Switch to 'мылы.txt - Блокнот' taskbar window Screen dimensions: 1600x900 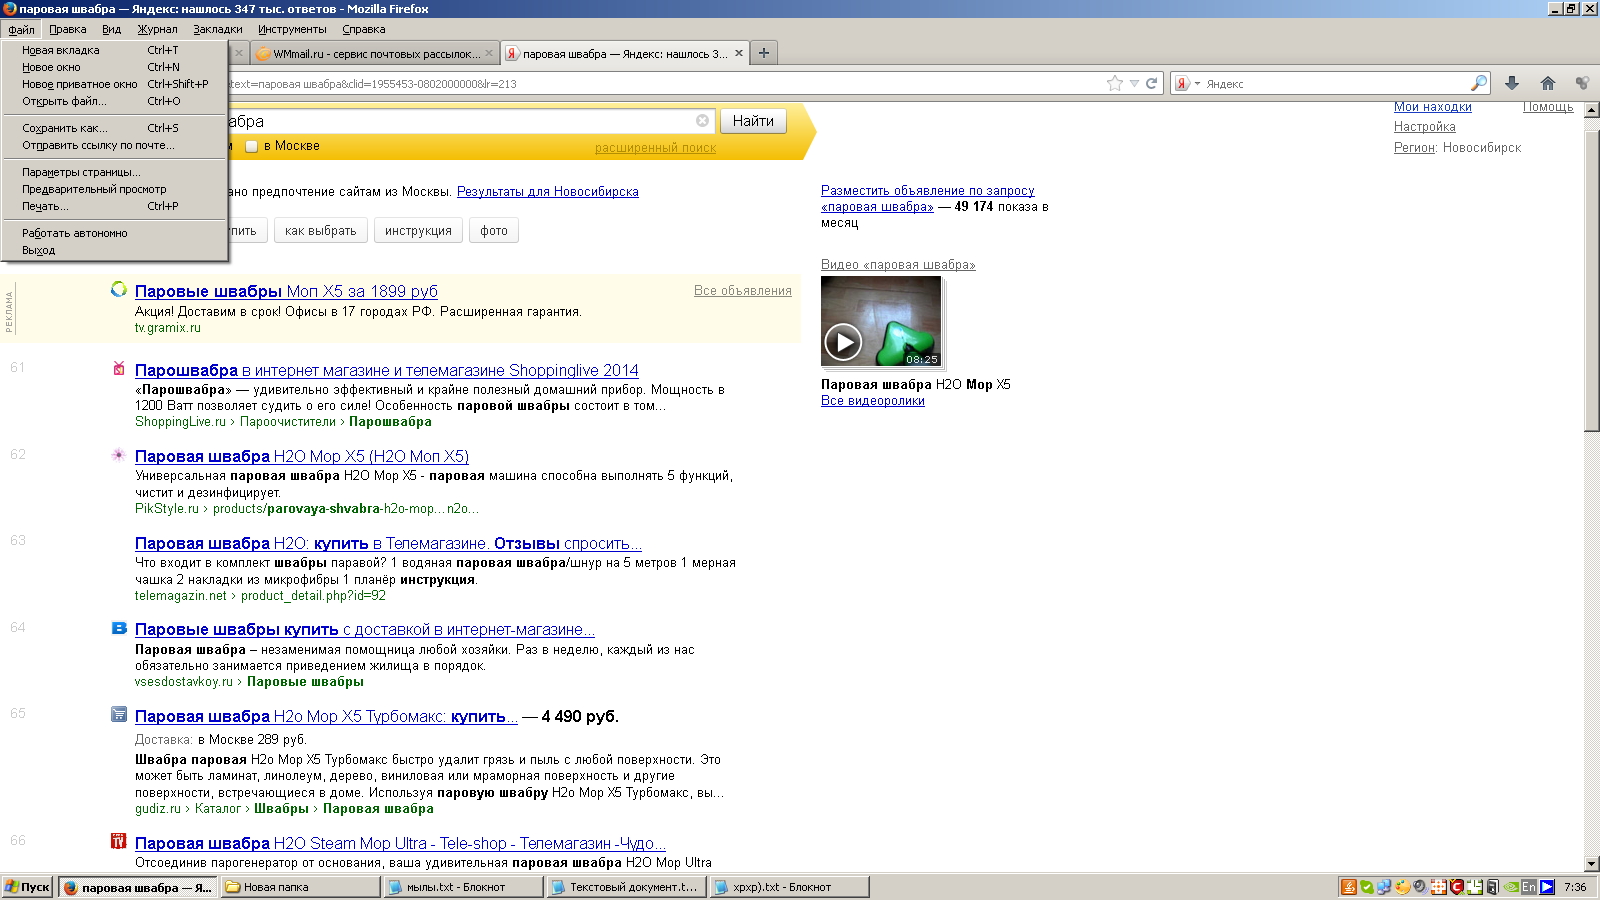[463, 887]
